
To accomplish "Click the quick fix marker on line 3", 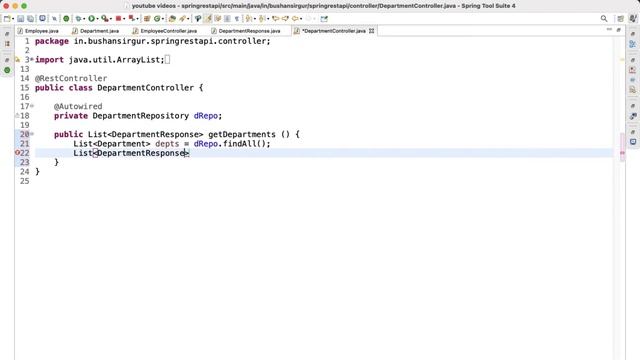I will 17,60.
